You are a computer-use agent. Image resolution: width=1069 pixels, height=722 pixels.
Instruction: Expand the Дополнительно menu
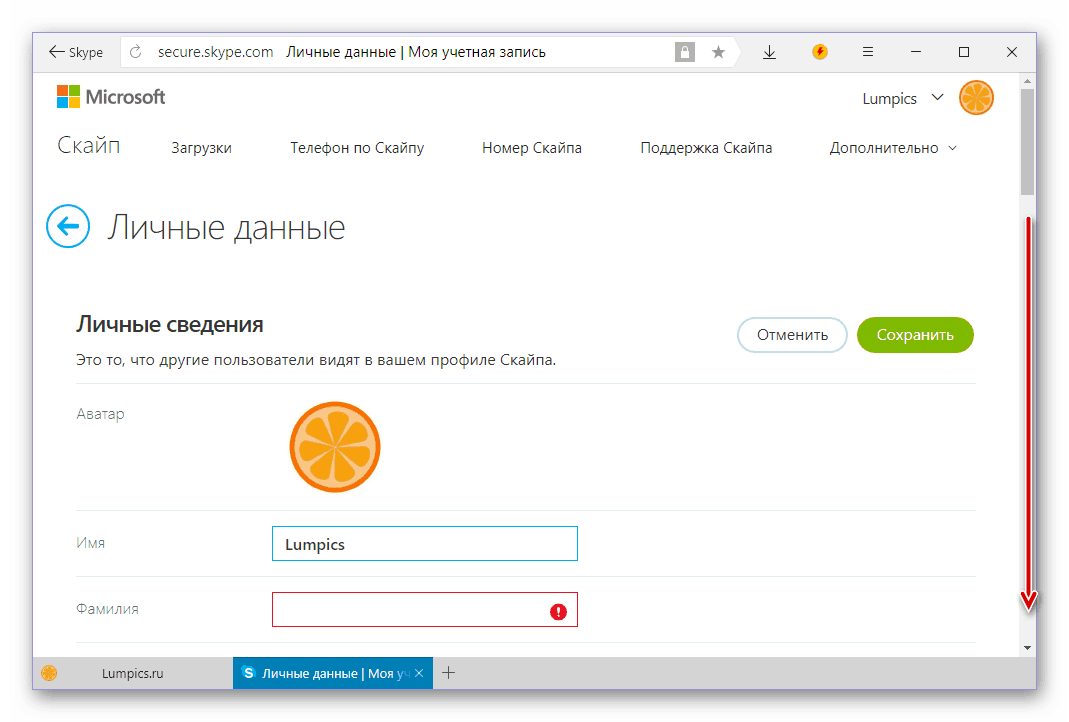893,148
